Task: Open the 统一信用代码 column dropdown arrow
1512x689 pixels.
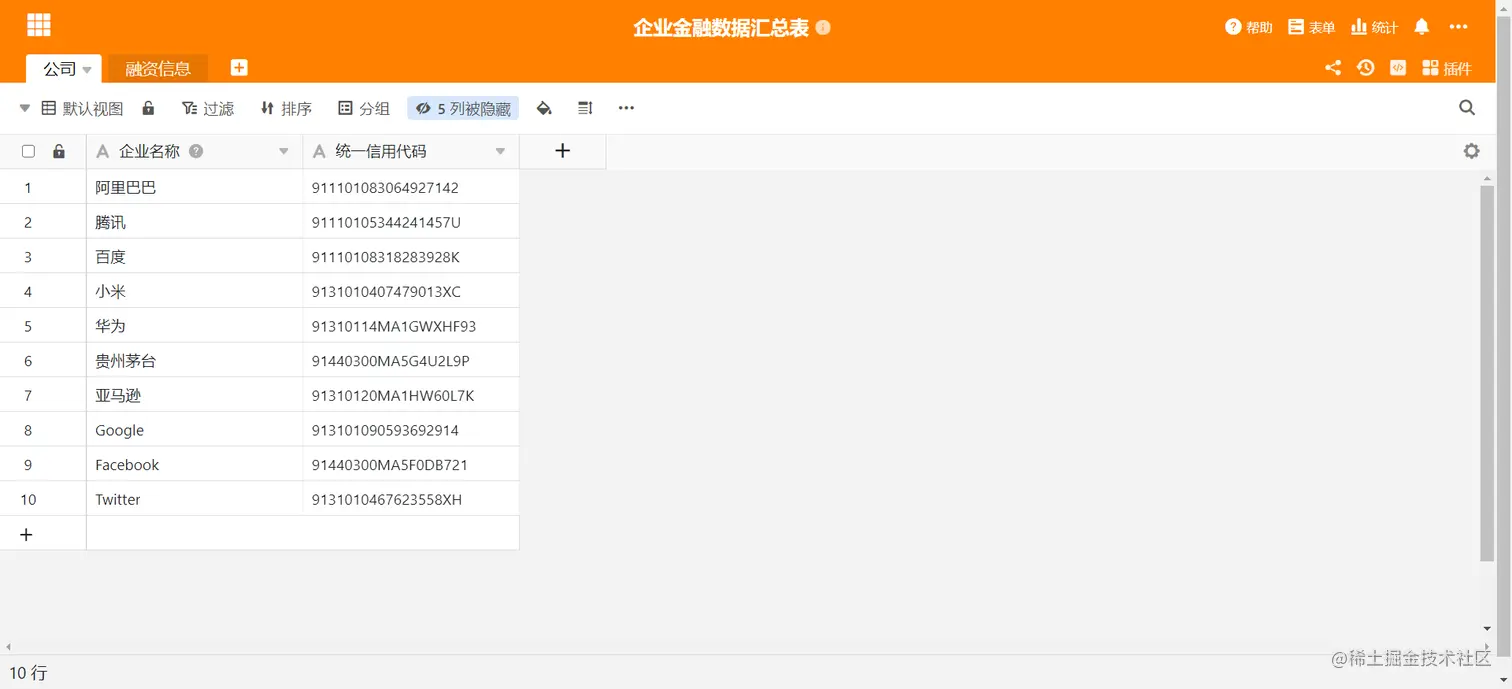Action: point(500,152)
